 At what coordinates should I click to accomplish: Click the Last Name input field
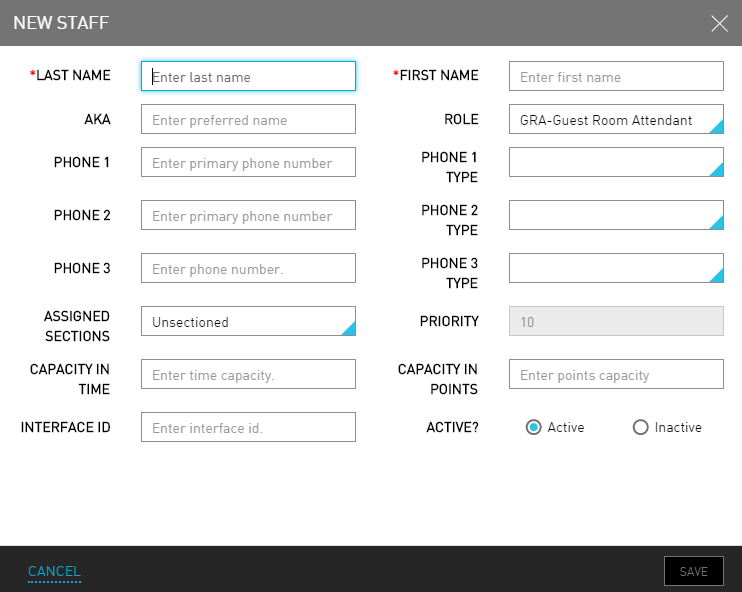[x=248, y=76]
